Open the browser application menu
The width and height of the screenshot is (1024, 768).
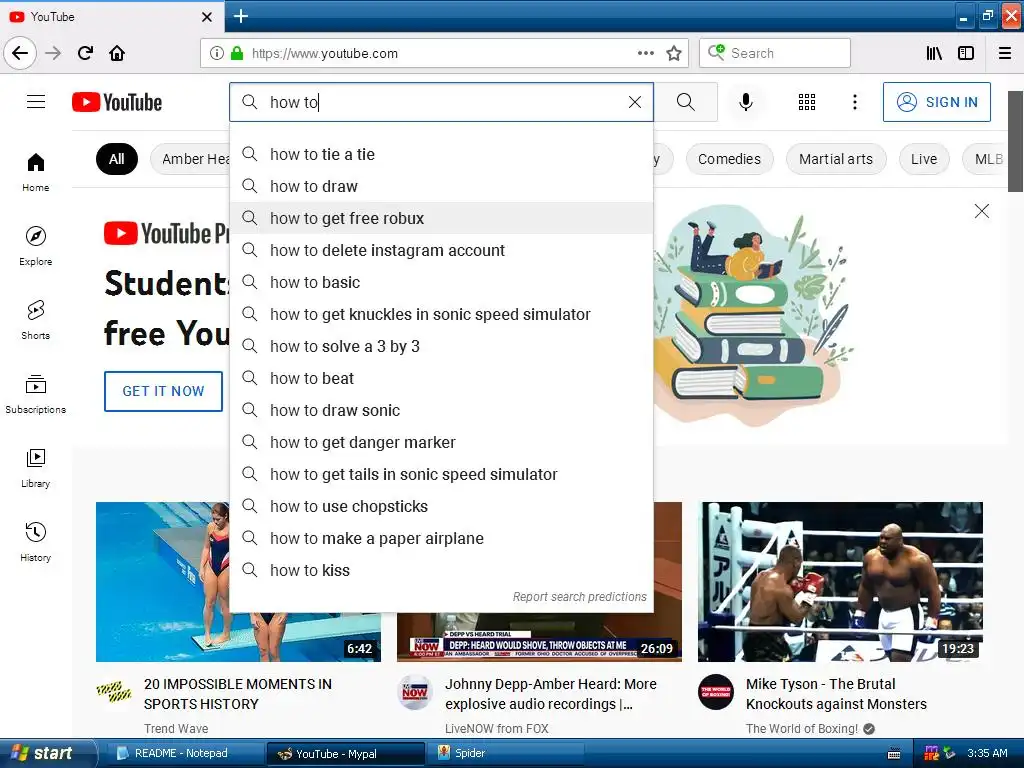1005,53
